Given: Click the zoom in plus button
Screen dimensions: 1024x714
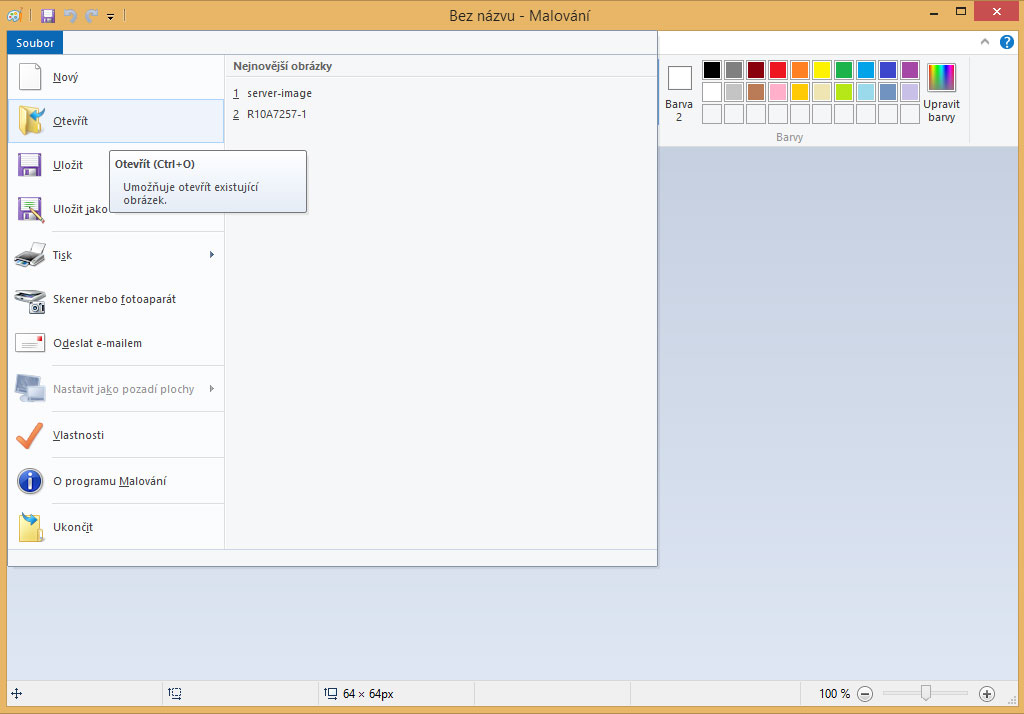Looking at the screenshot, I should coord(987,694).
